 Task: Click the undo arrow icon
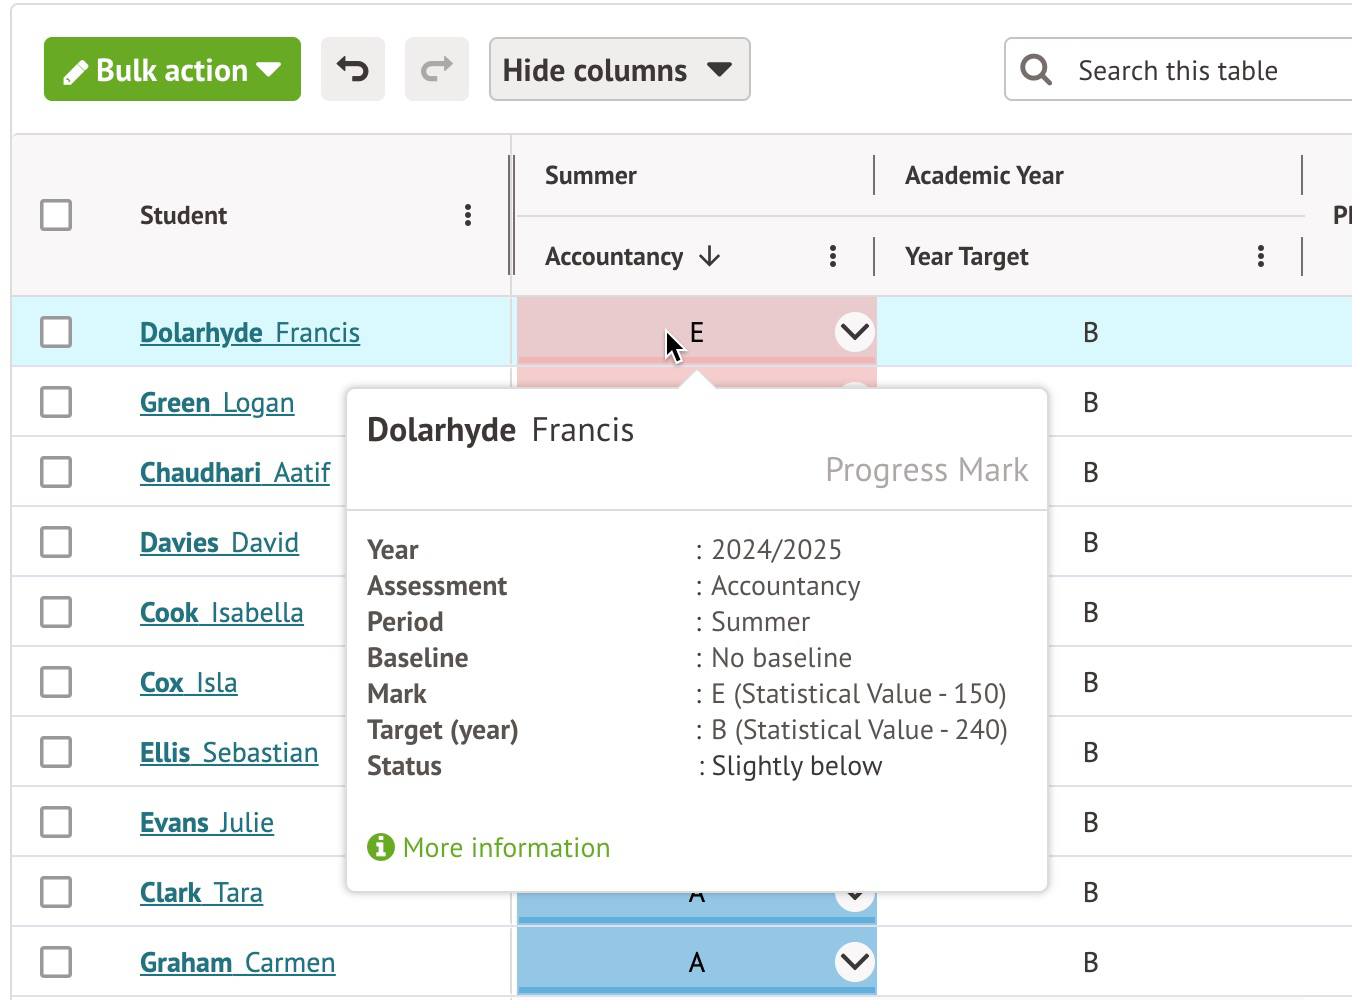[x=352, y=69]
